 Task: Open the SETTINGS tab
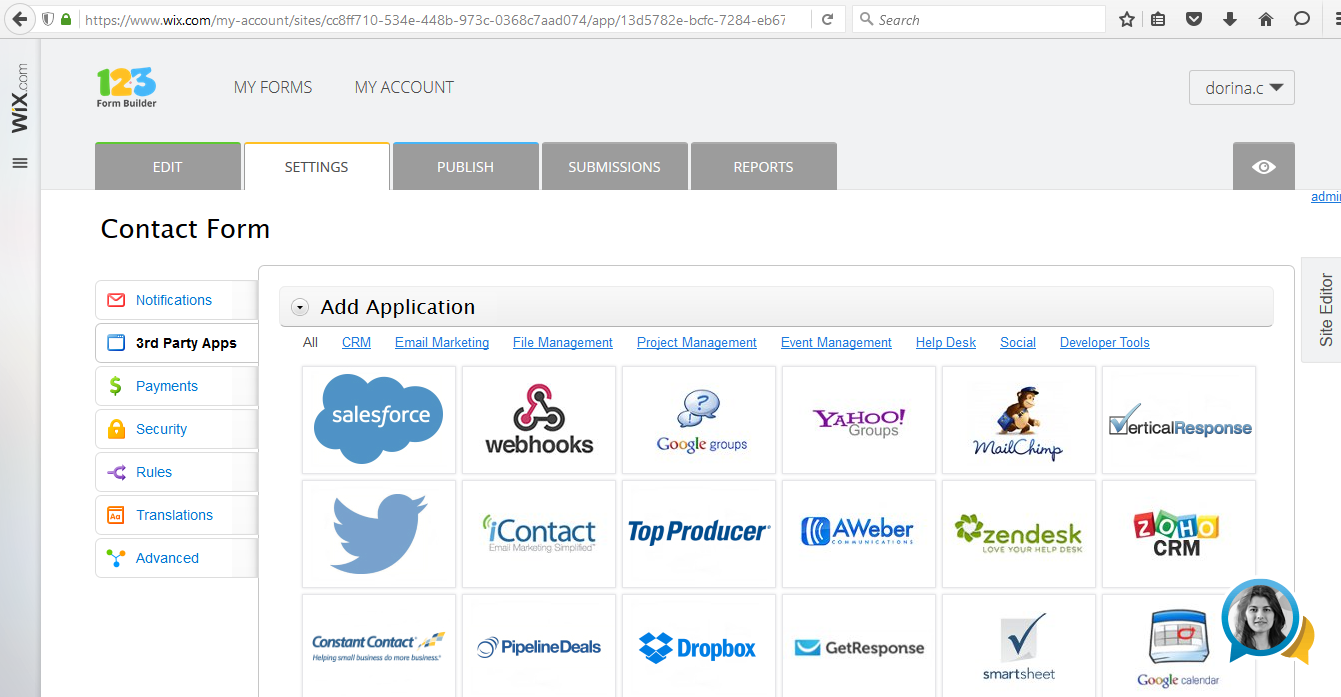(x=316, y=166)
